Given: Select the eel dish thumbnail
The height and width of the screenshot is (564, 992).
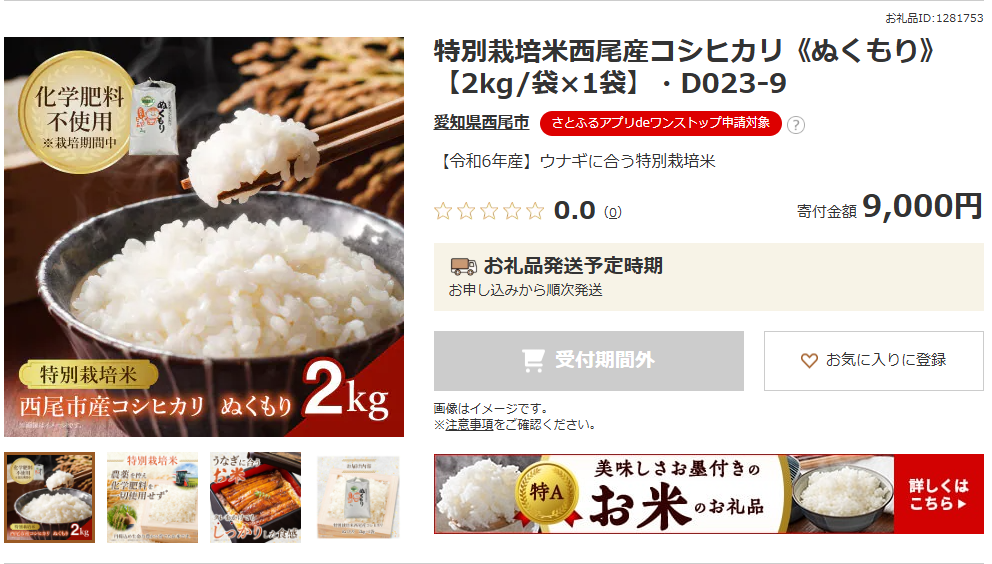Looking at the screenshot, I should 256,498.
